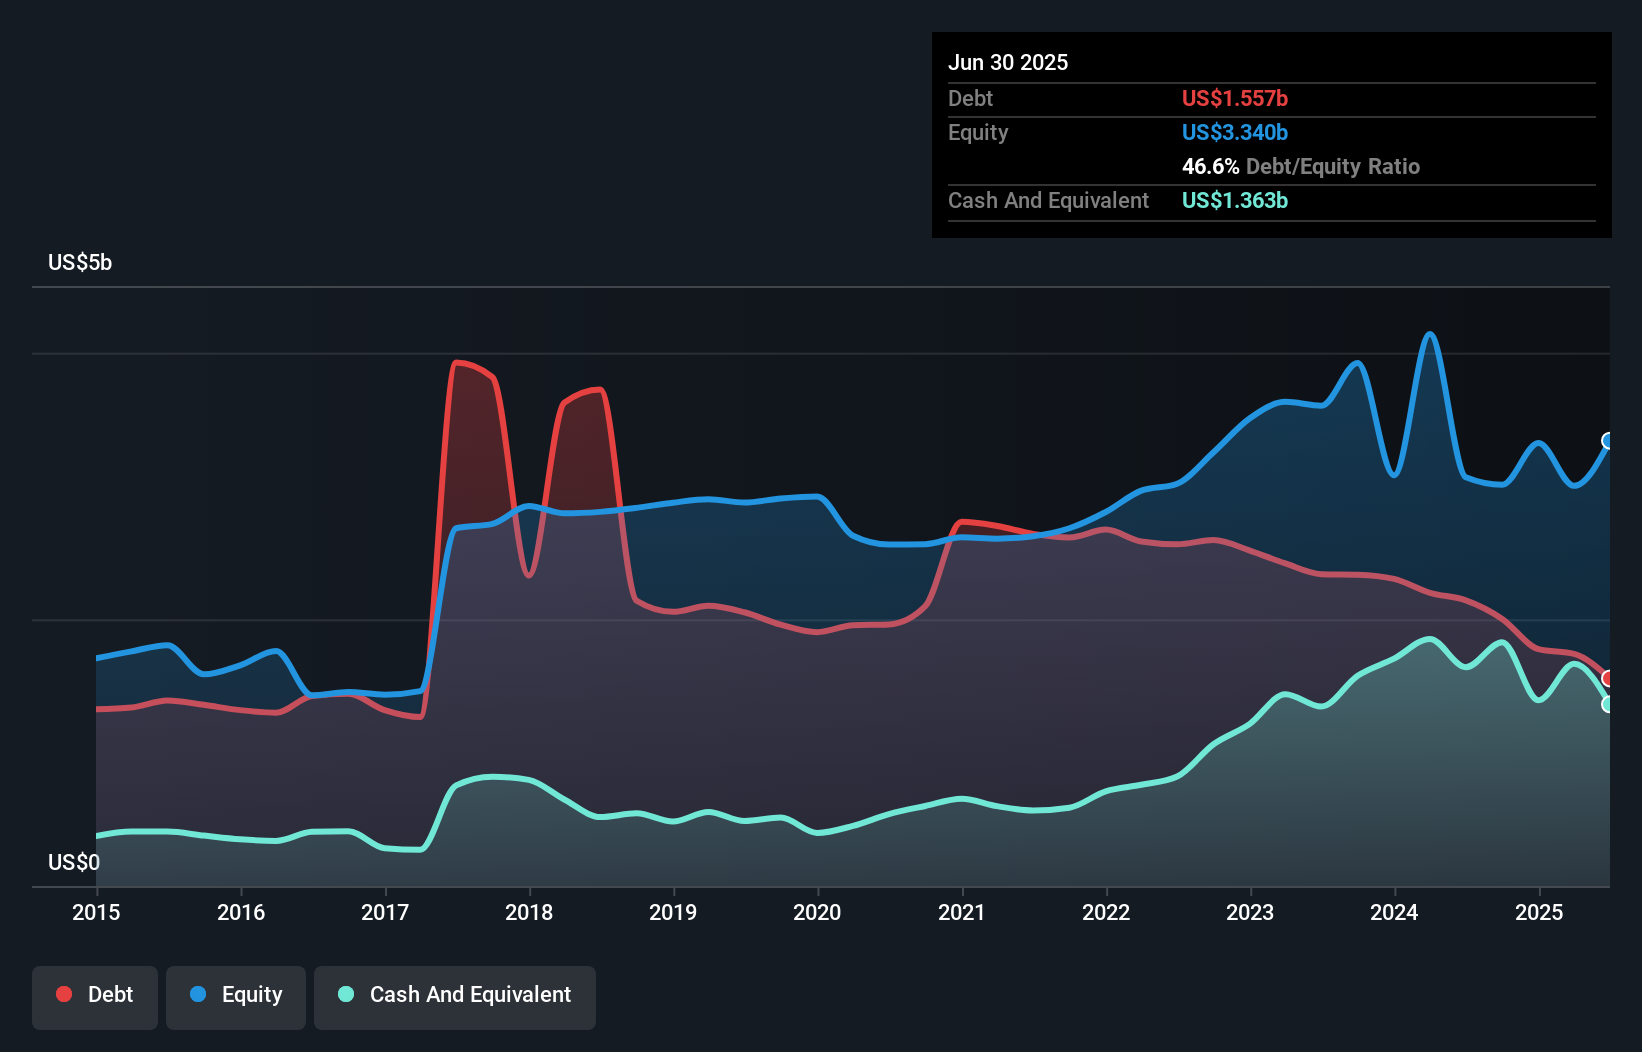Click the Equity value US$3.340b link
The height and width of the screenshot is (1052, 1642).
tap(1235, 132)
